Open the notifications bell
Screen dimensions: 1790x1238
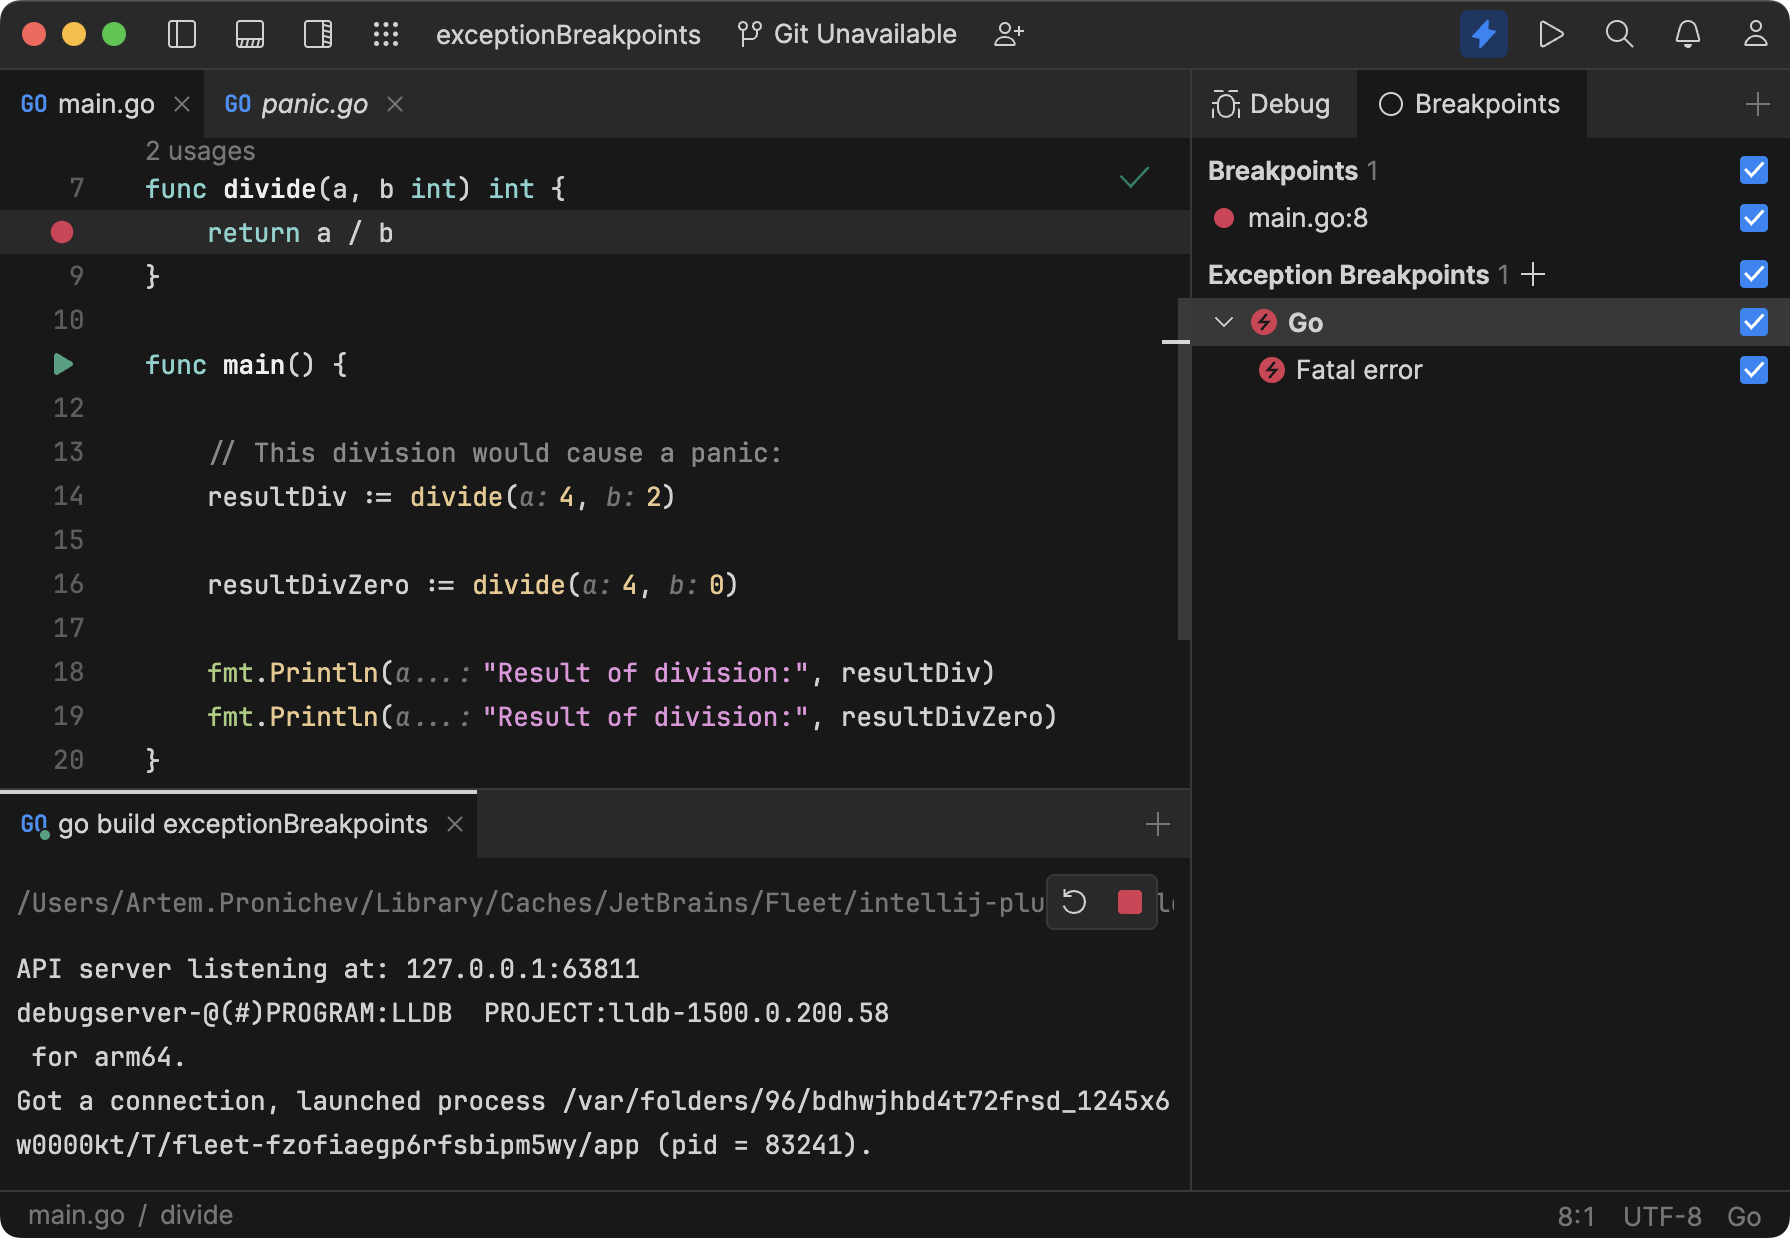1687,33
